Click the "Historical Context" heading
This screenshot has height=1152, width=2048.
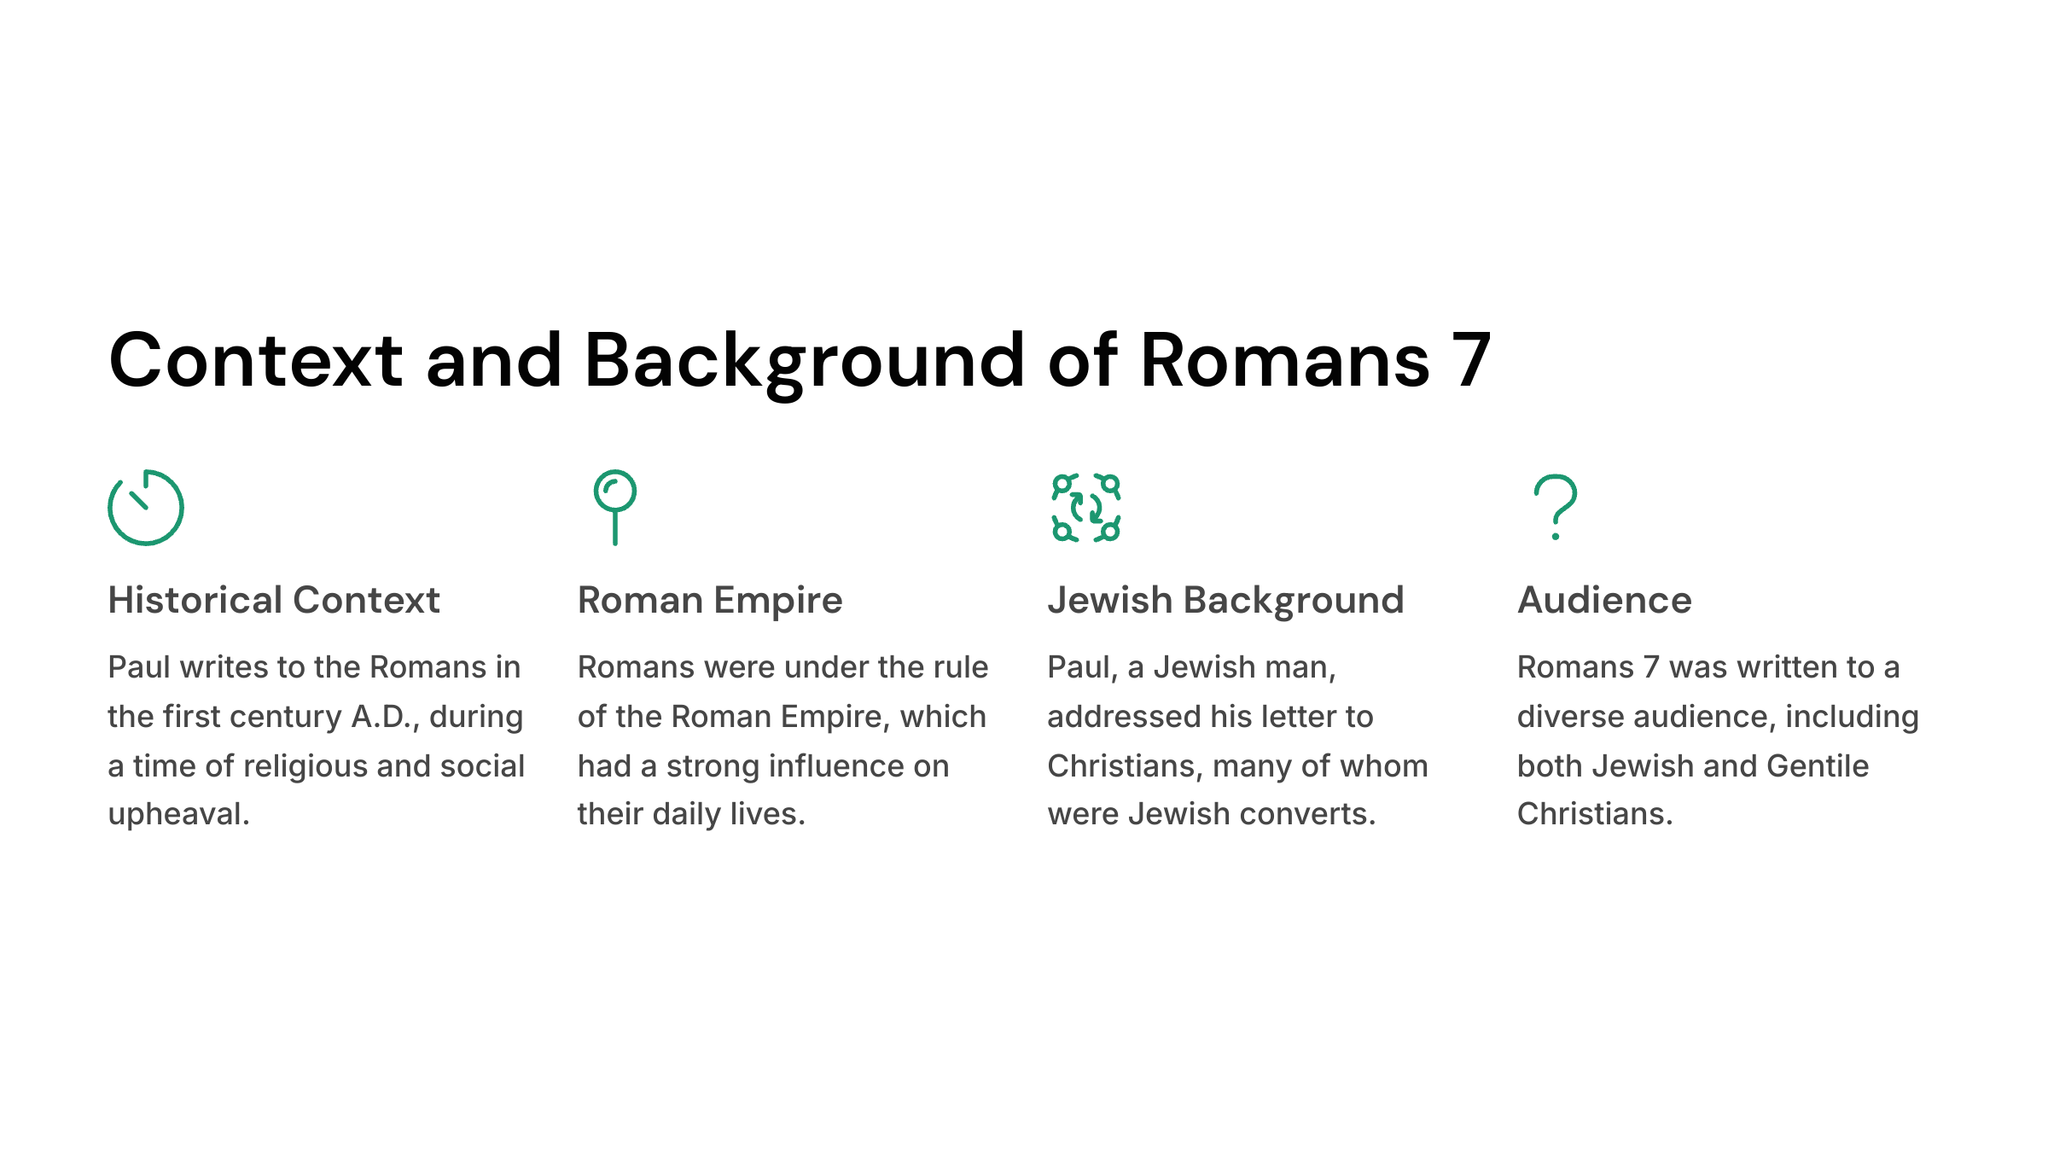[x=274, y=600]
